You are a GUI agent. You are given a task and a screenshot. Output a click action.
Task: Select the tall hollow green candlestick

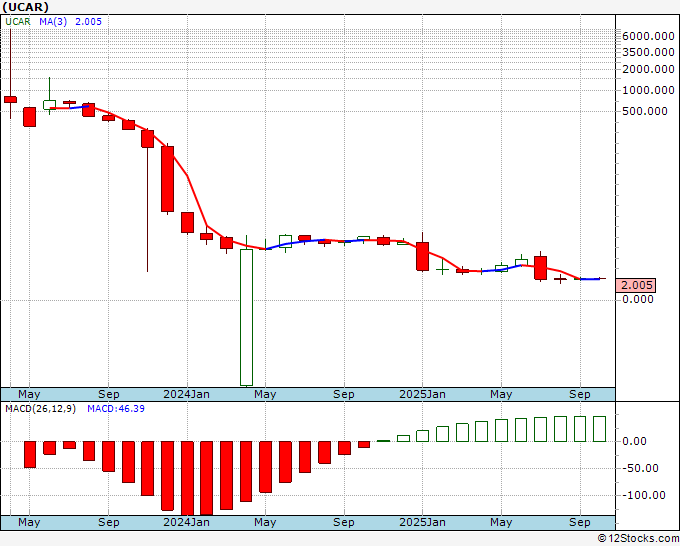point(246,316)
